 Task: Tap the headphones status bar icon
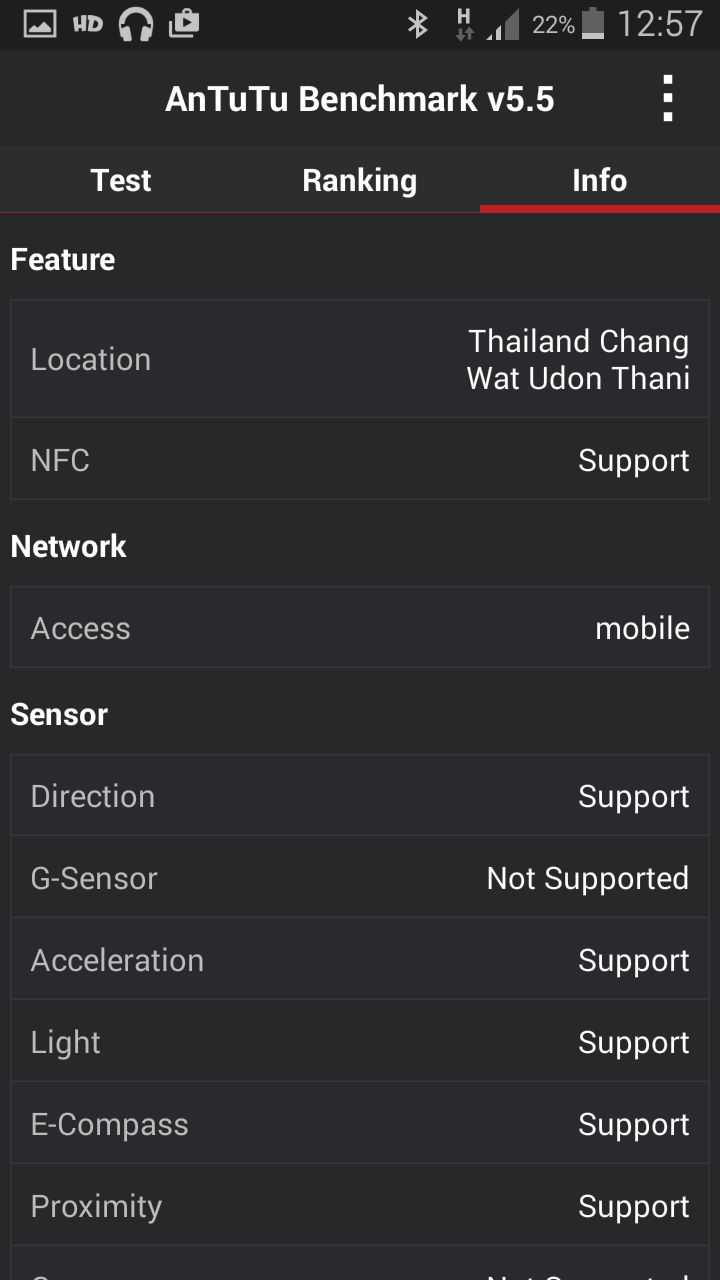pos(135,24)
